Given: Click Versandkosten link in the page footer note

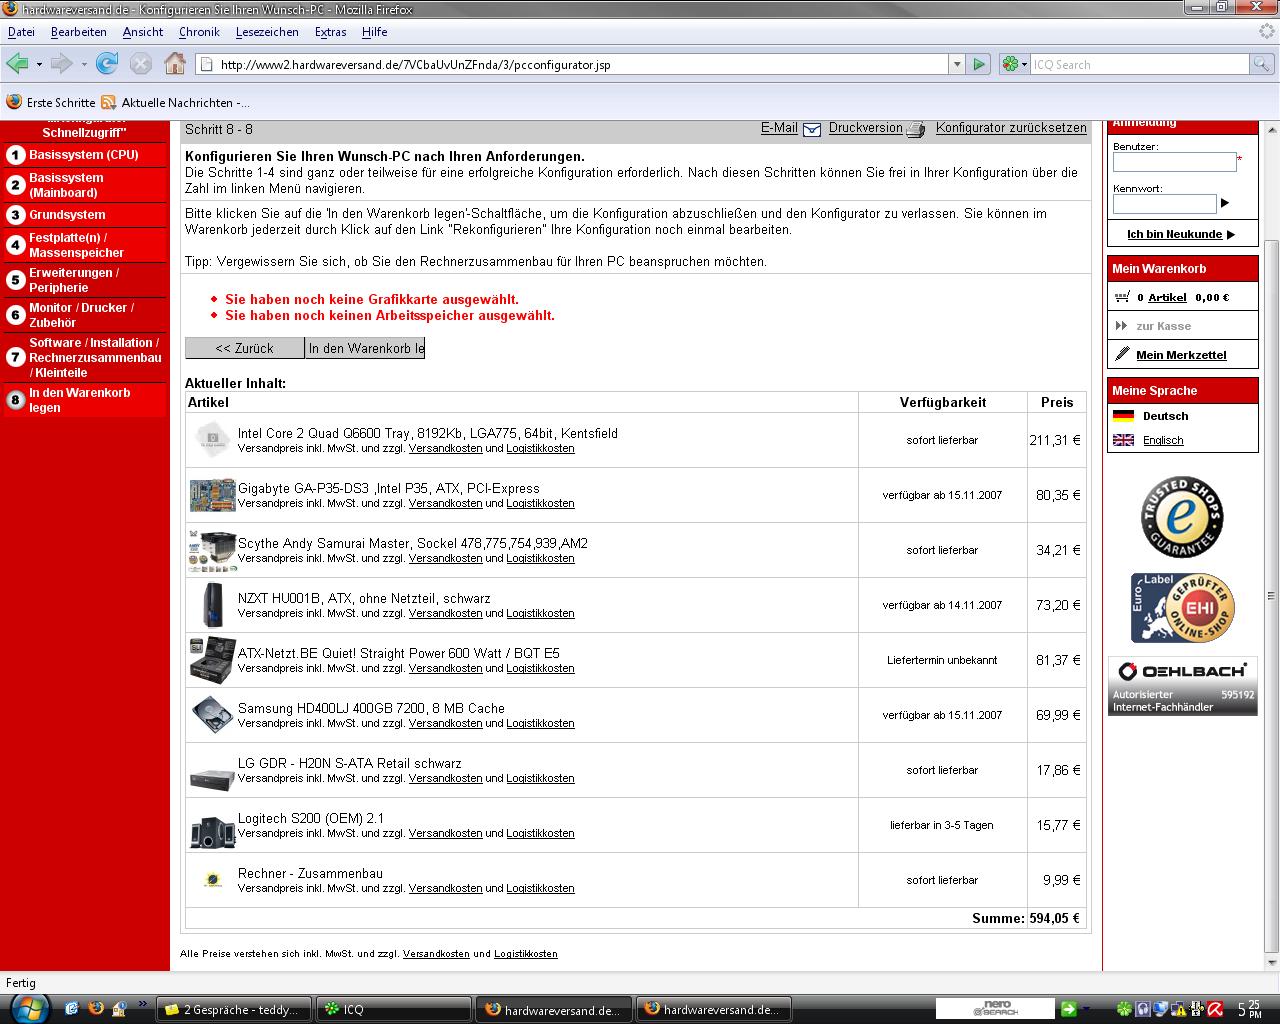Looking at the screenshot, I should [x=436, y=954].
